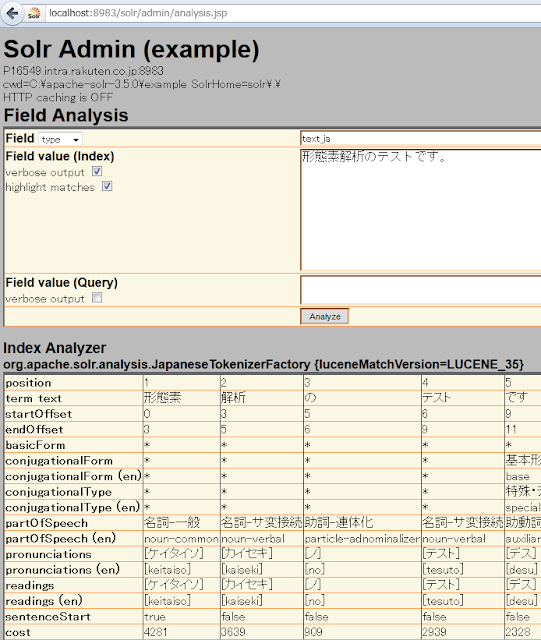This screenshot has height=640, width=541.
Task: Click the noun-common part of speech cell
Action: coord(181,539)
